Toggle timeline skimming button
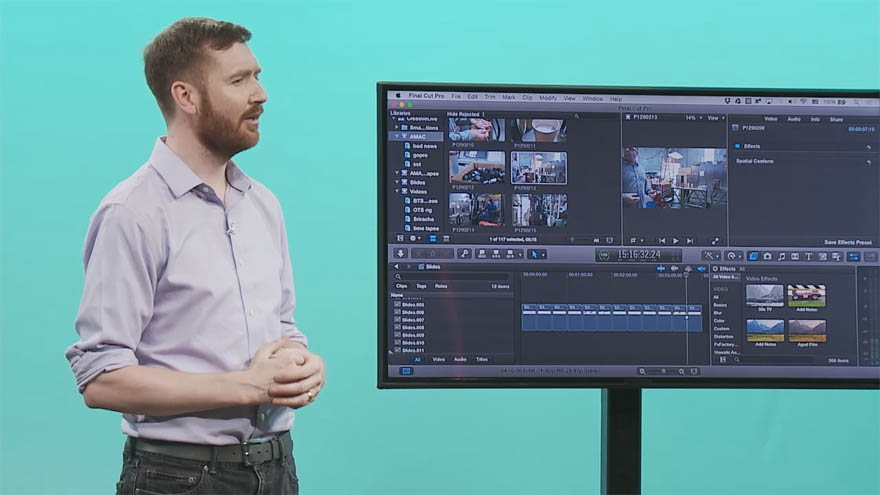Viewport: 880px width, 495px height. pos(661,269)
